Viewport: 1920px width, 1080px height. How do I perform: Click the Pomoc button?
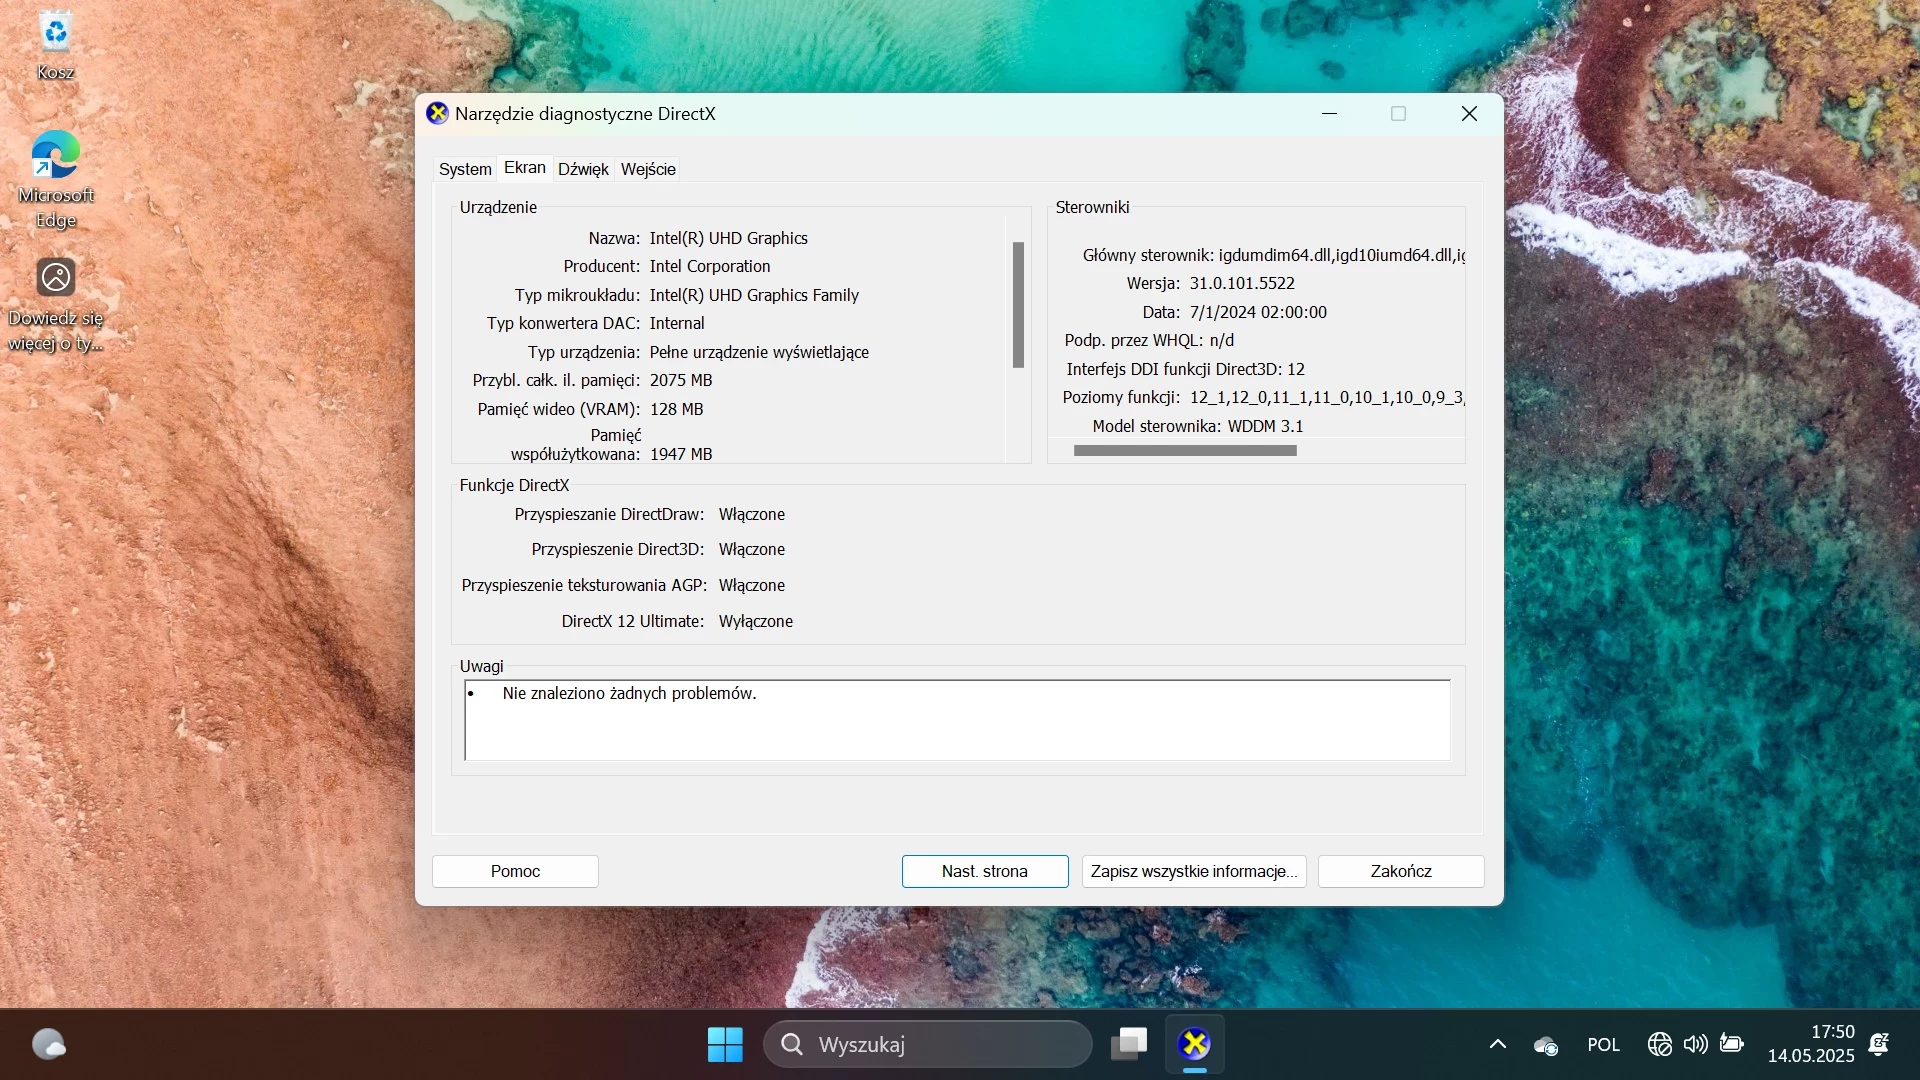coord(515,872)
